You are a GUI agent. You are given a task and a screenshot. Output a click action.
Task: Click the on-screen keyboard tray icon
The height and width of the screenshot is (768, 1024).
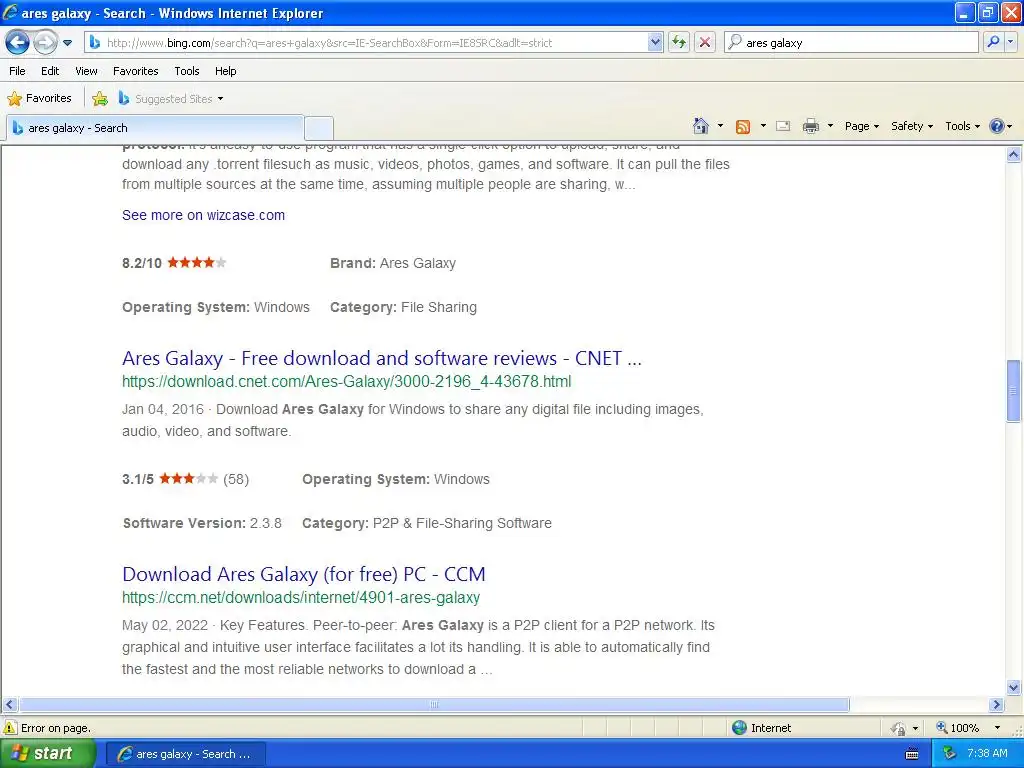point(912,754)
